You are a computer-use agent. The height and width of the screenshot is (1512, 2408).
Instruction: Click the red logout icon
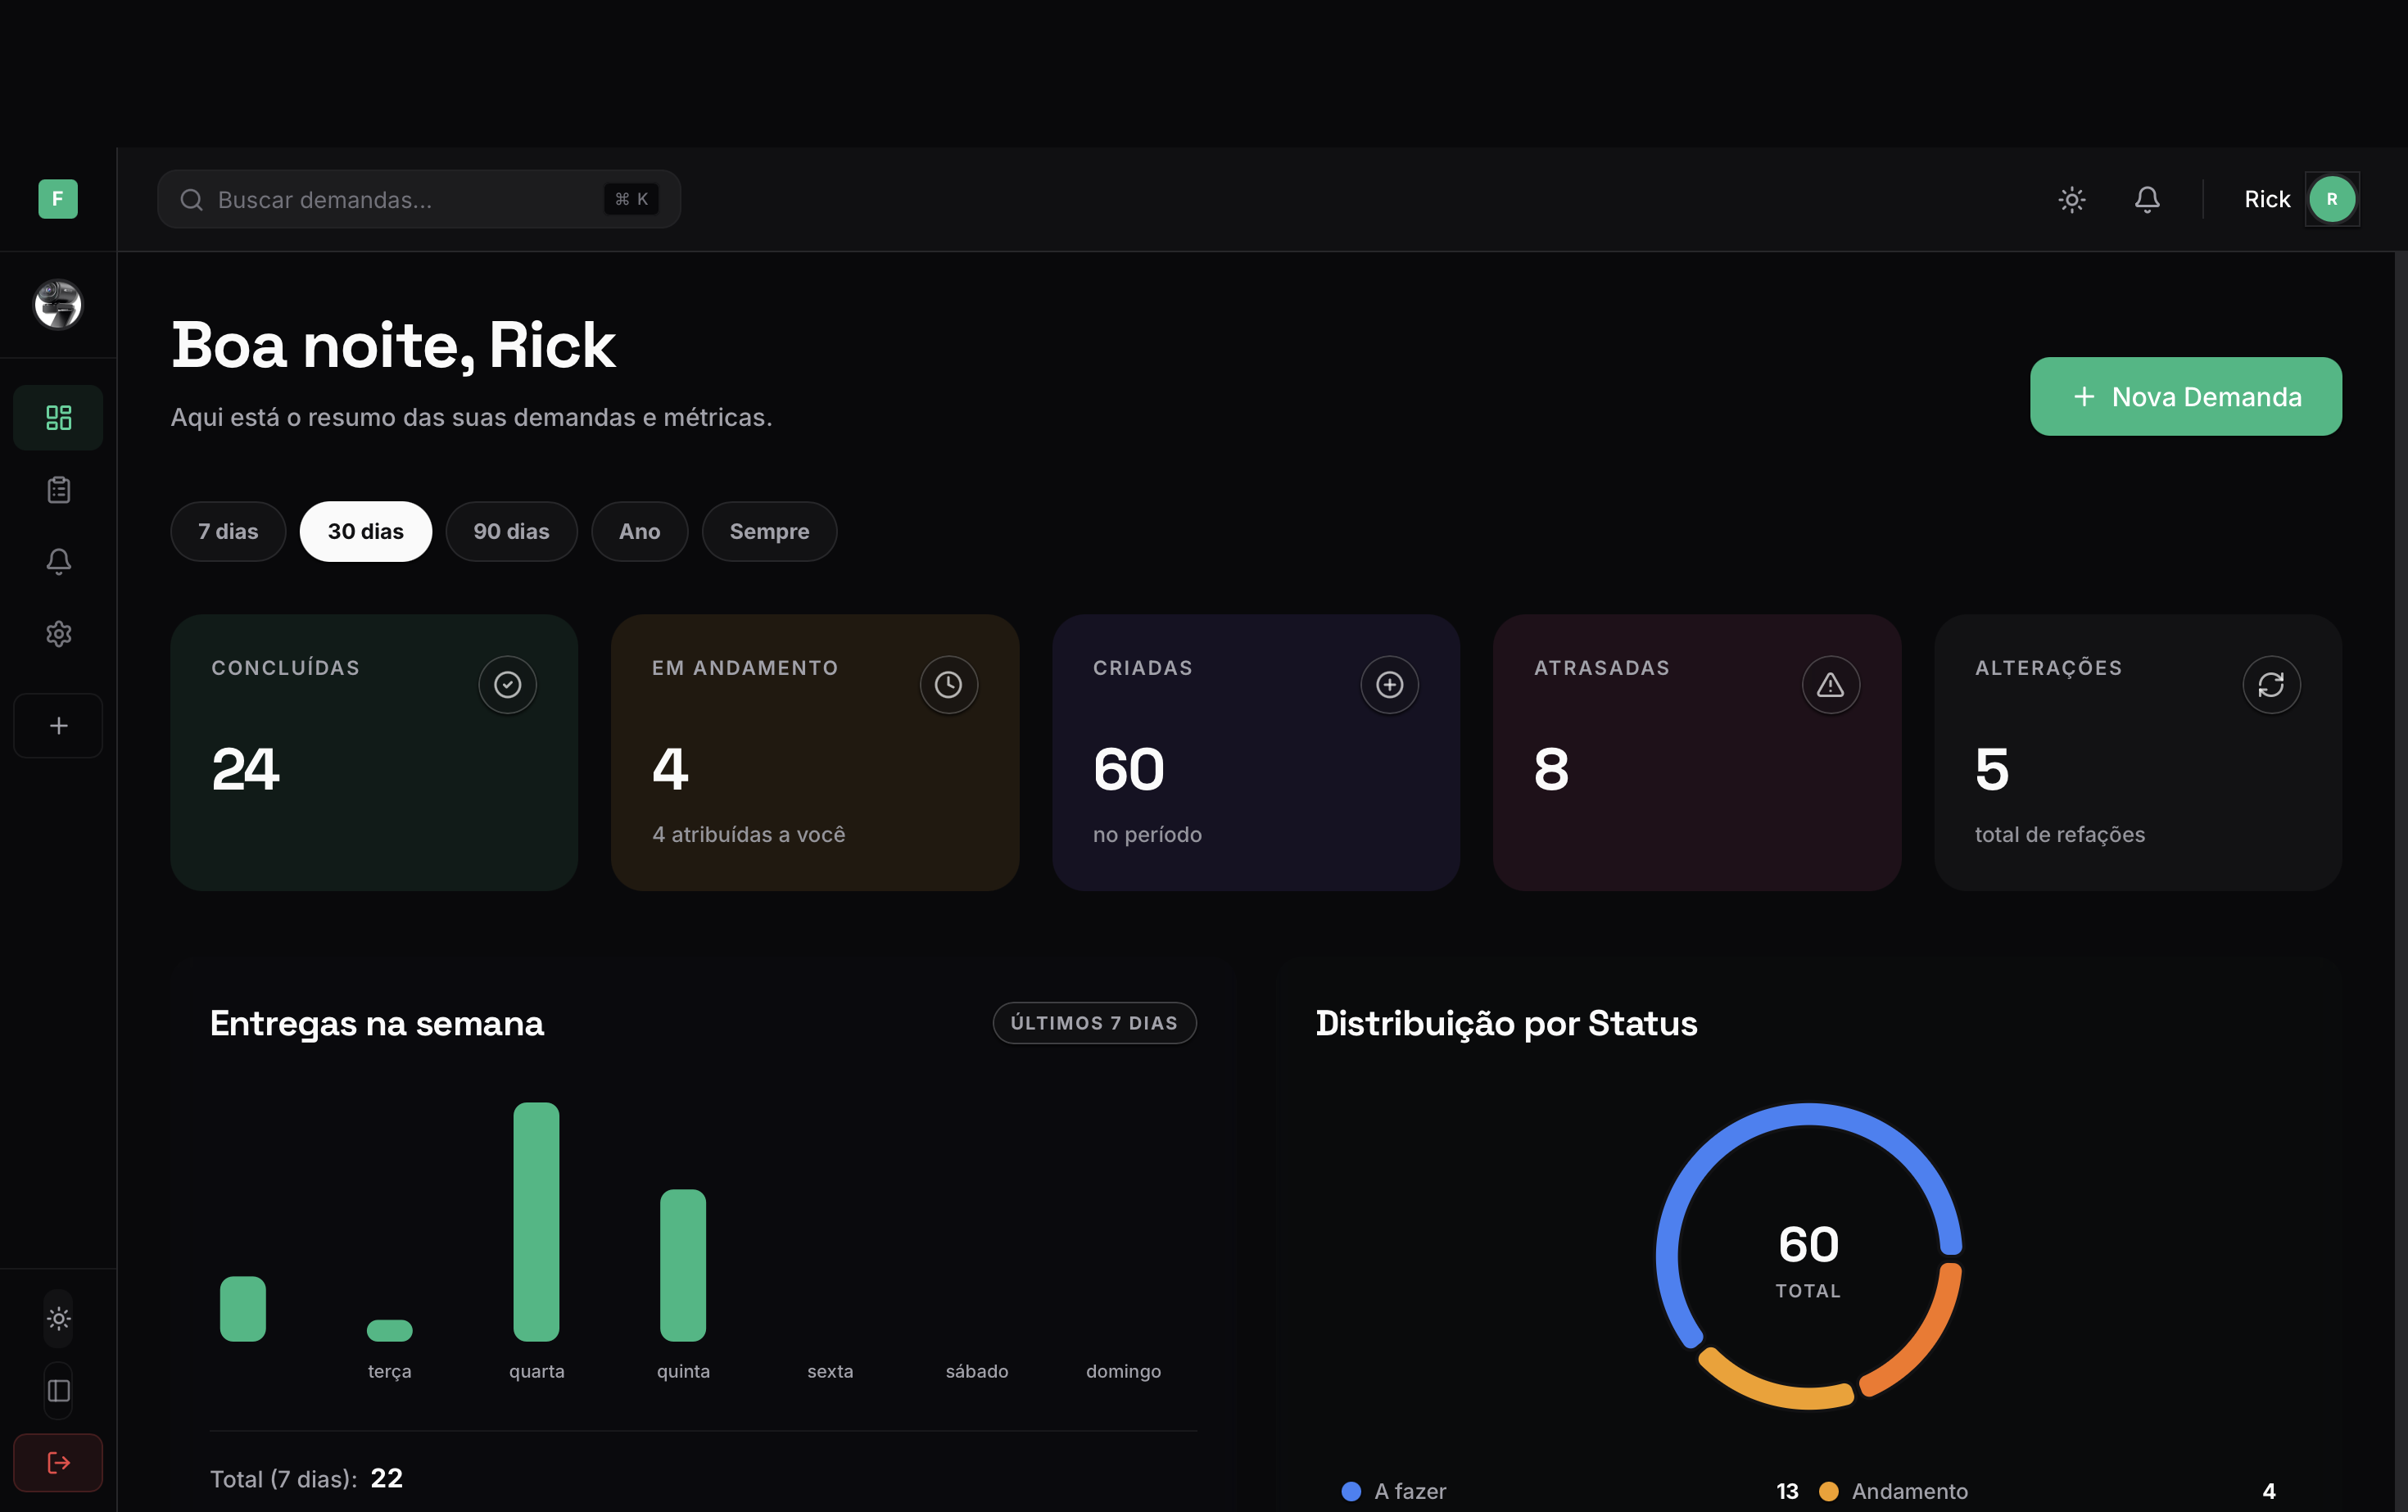tap(58, 1463)
